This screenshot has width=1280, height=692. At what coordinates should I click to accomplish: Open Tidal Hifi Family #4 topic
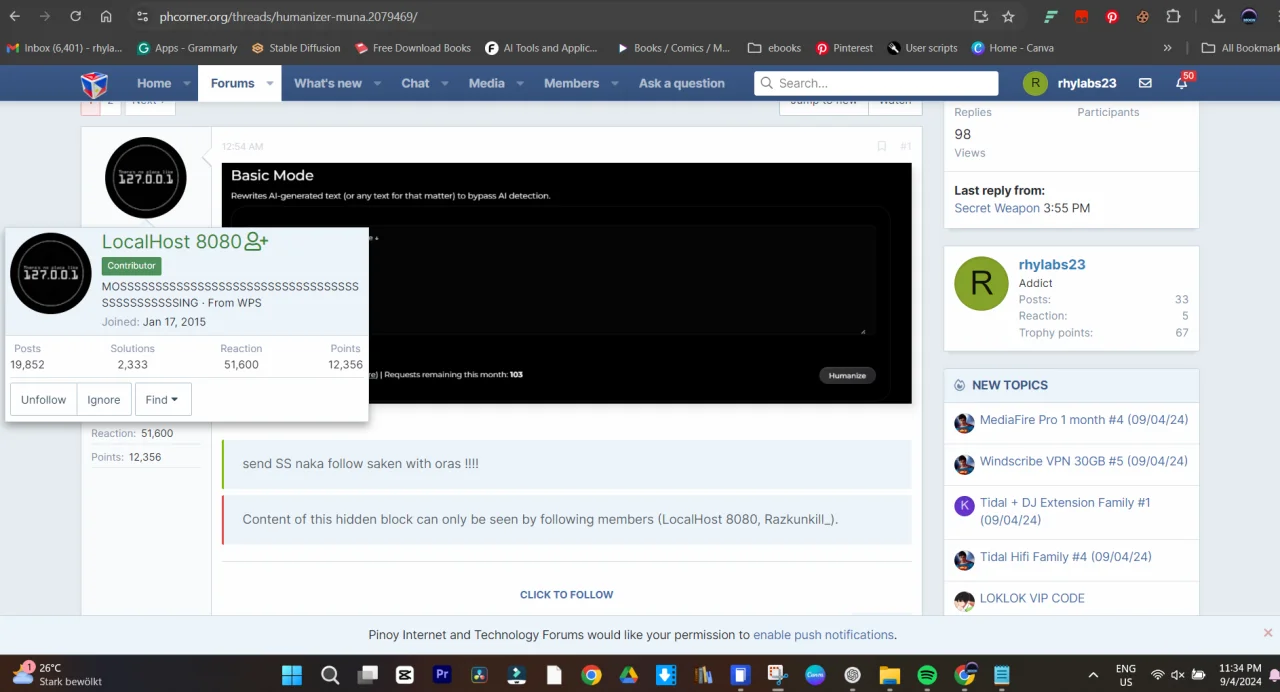pyautogui.click(x=1066, y=557)
